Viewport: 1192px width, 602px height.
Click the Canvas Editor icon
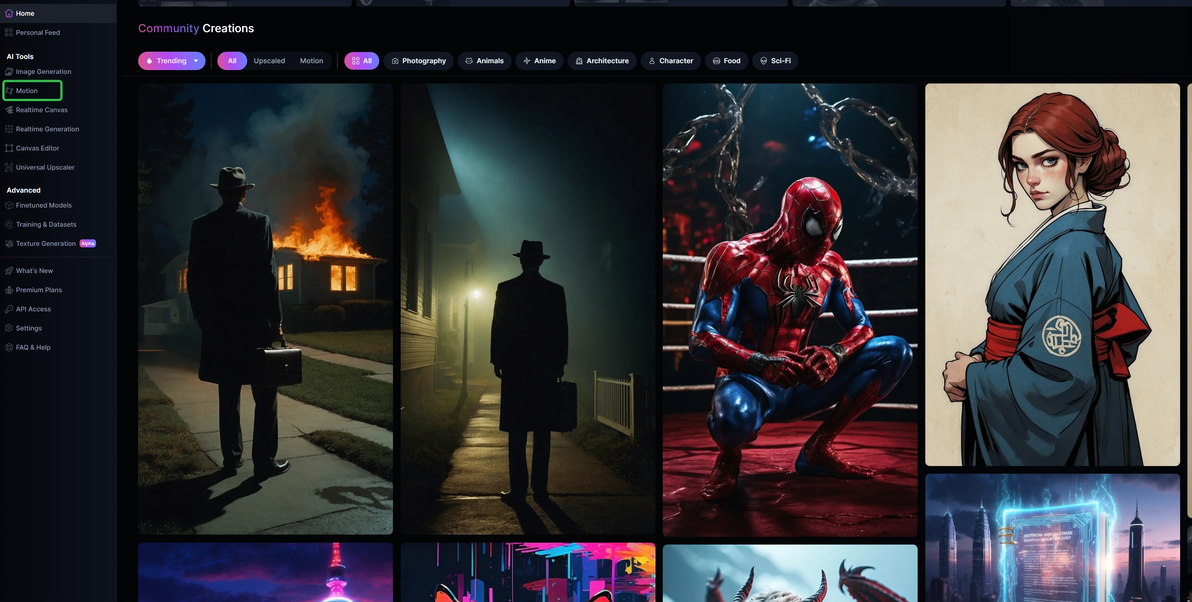9,148
